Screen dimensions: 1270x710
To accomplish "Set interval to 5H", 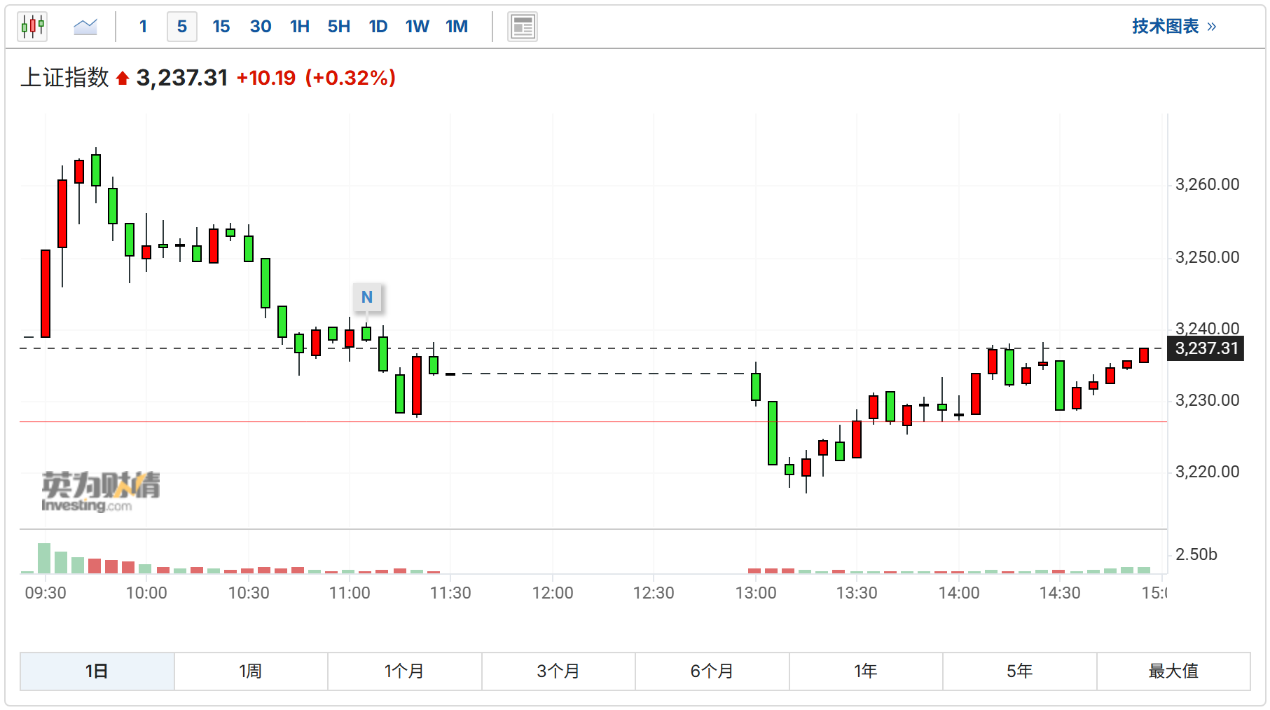I will tap(338, 27).
